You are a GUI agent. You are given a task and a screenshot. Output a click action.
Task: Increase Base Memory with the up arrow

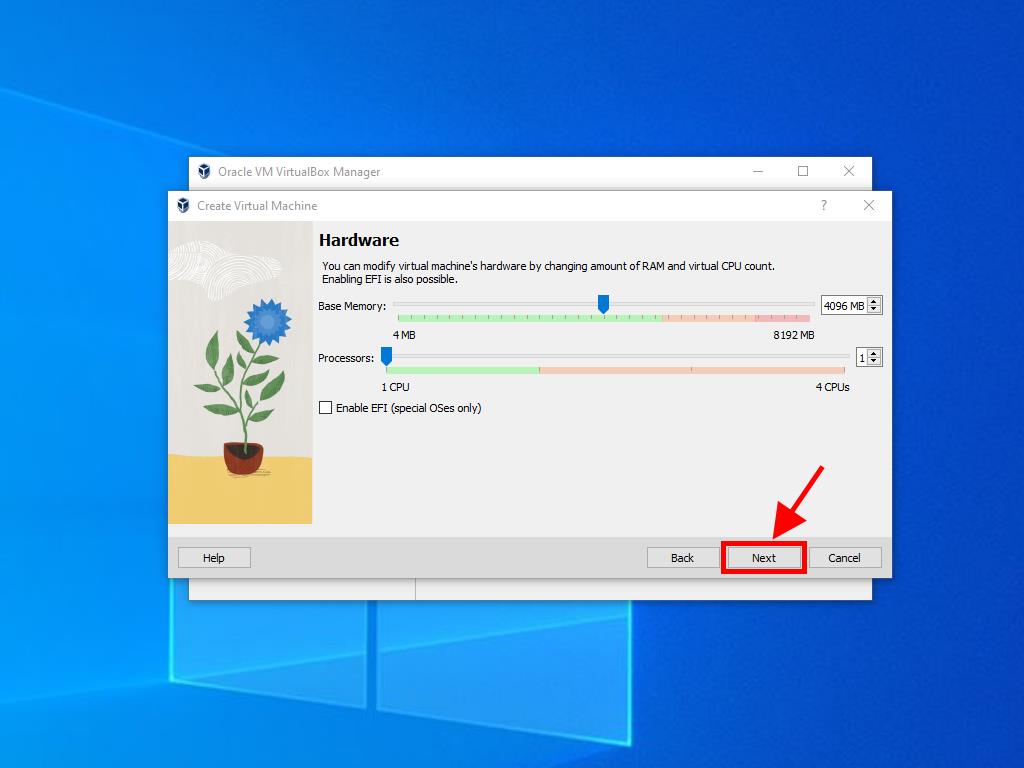tap(875, 301)
